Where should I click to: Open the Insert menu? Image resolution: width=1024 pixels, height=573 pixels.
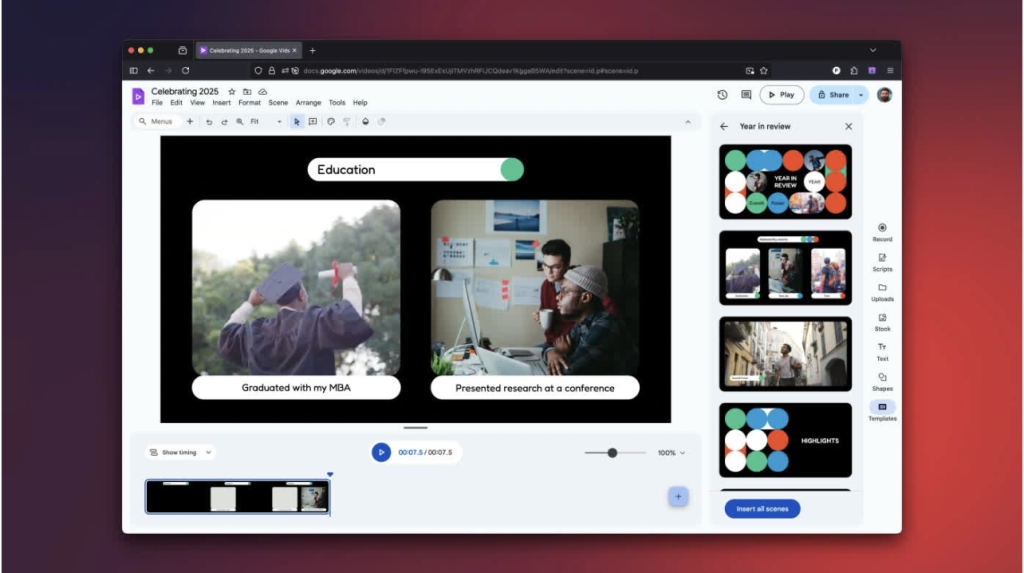click(x=221, y=103)
